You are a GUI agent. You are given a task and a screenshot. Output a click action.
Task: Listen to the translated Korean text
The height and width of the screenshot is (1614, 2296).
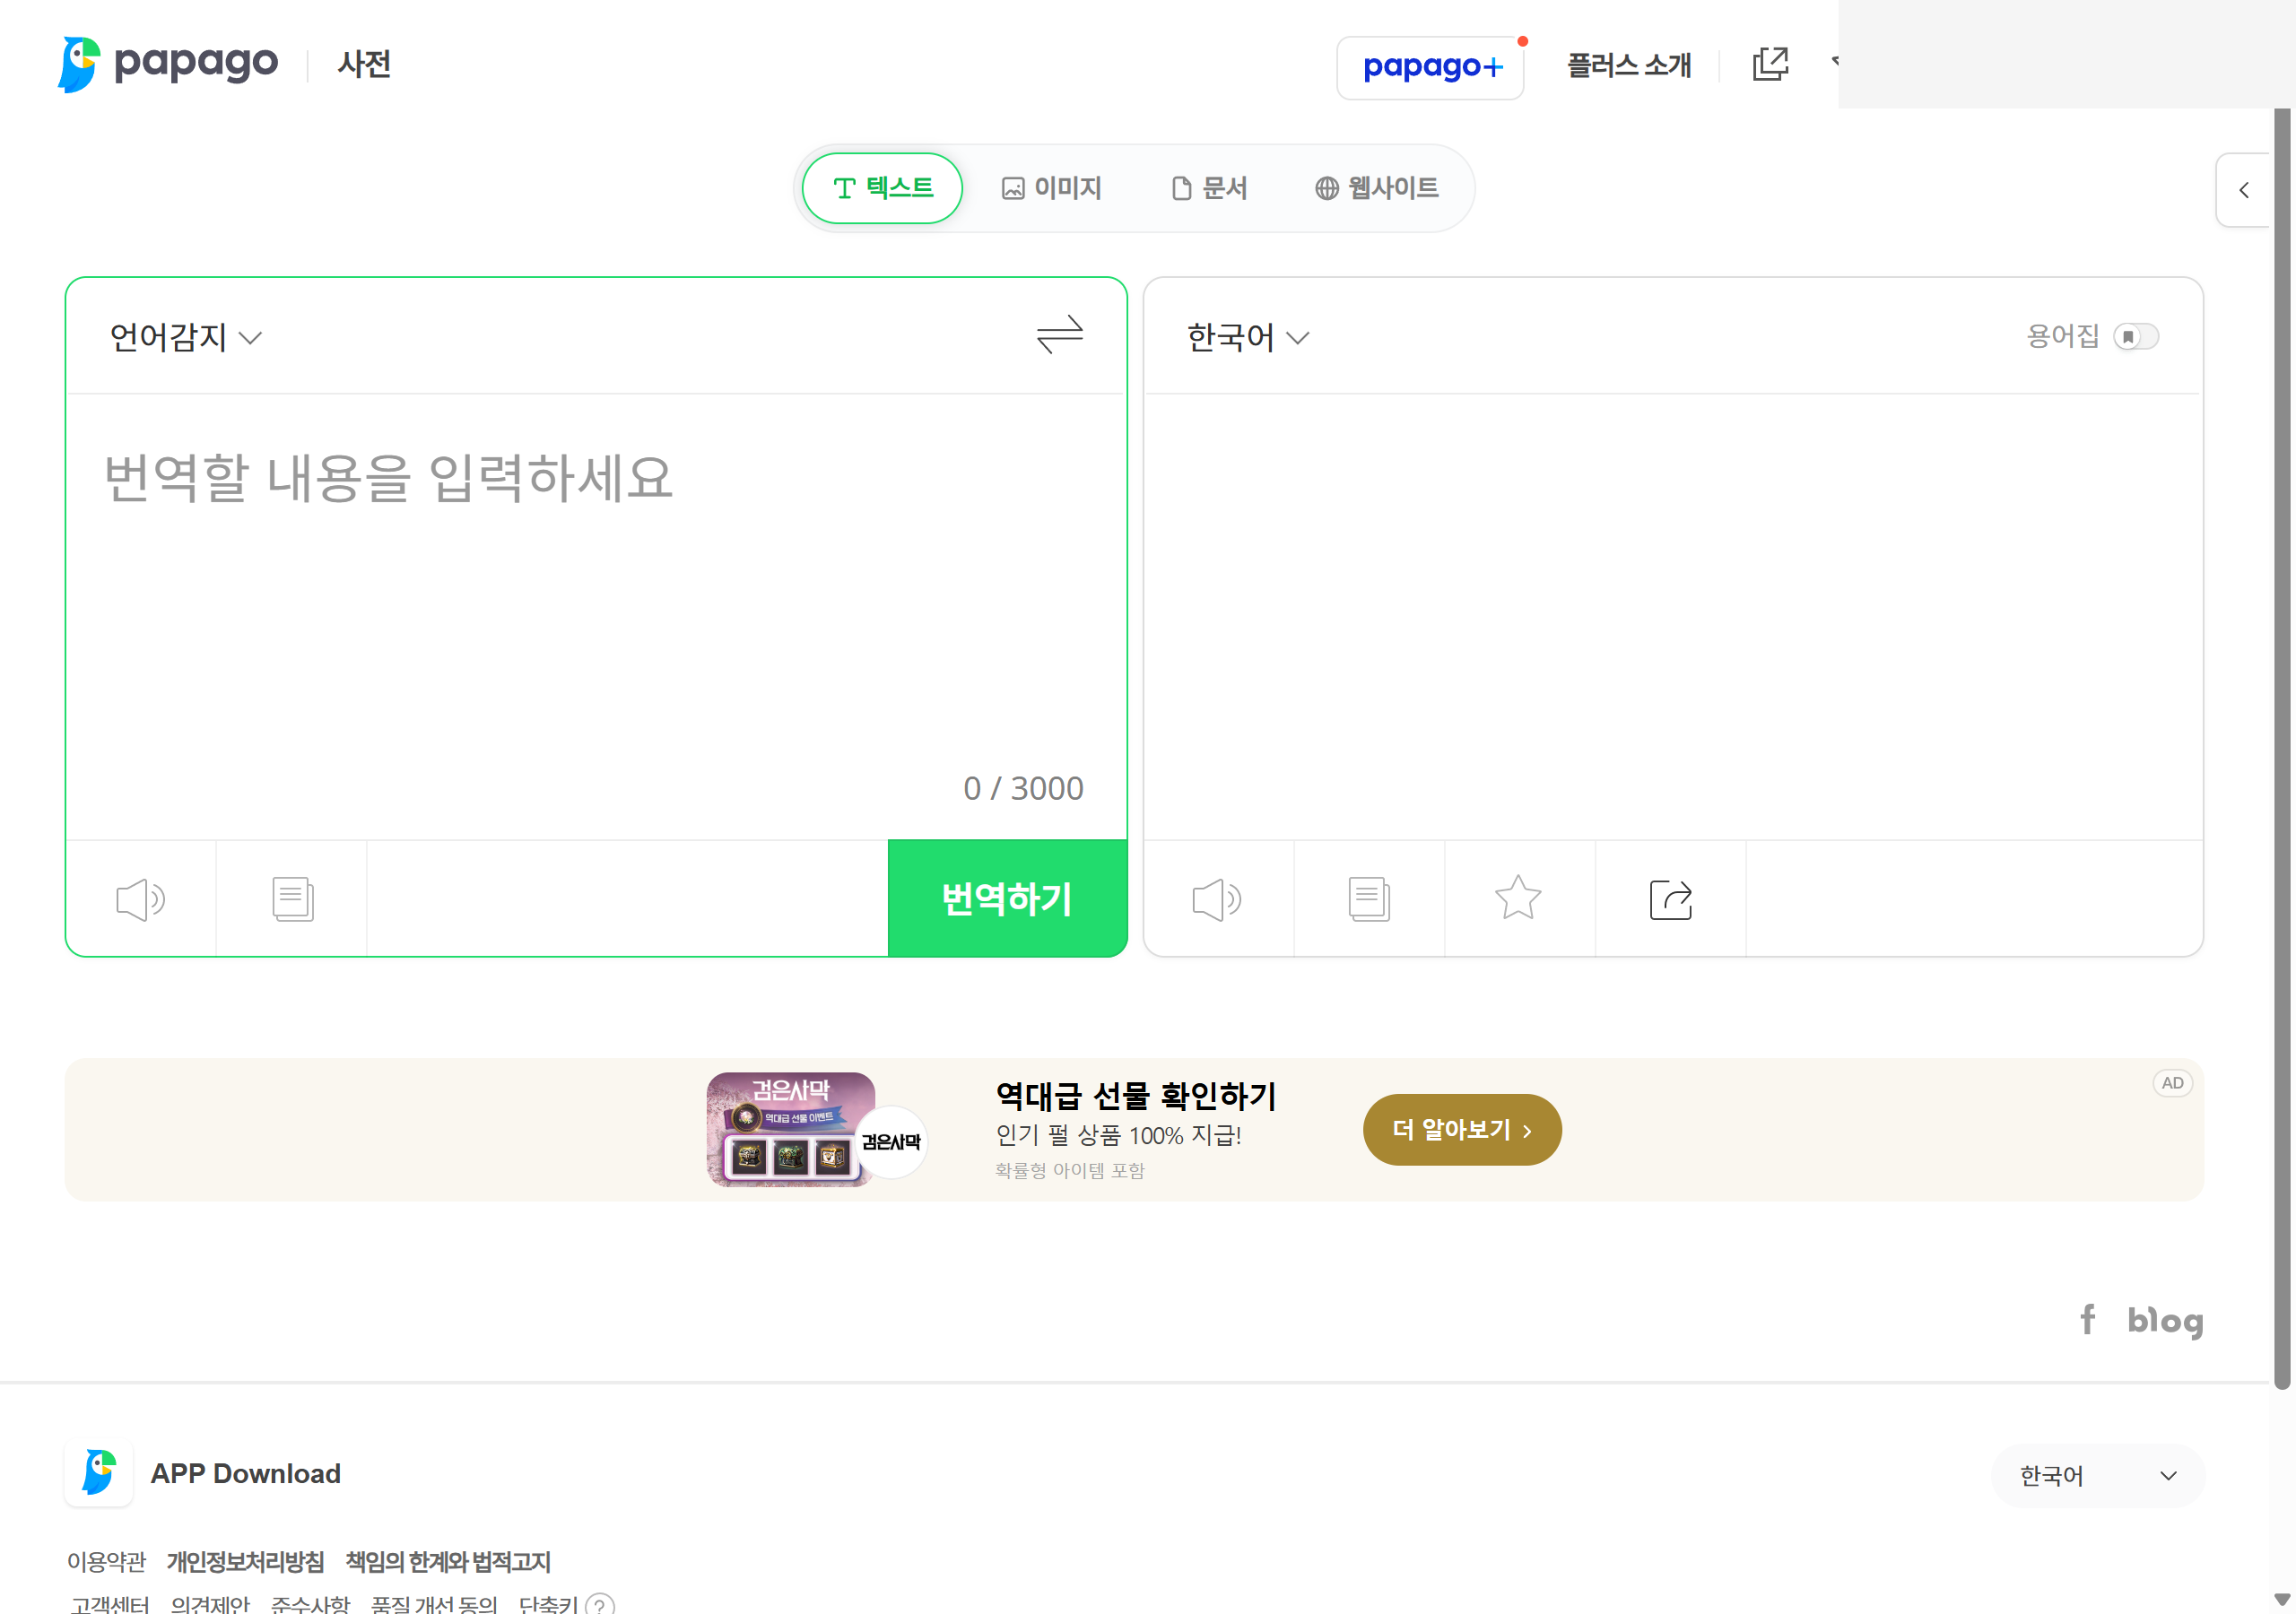coord(1216,898)
